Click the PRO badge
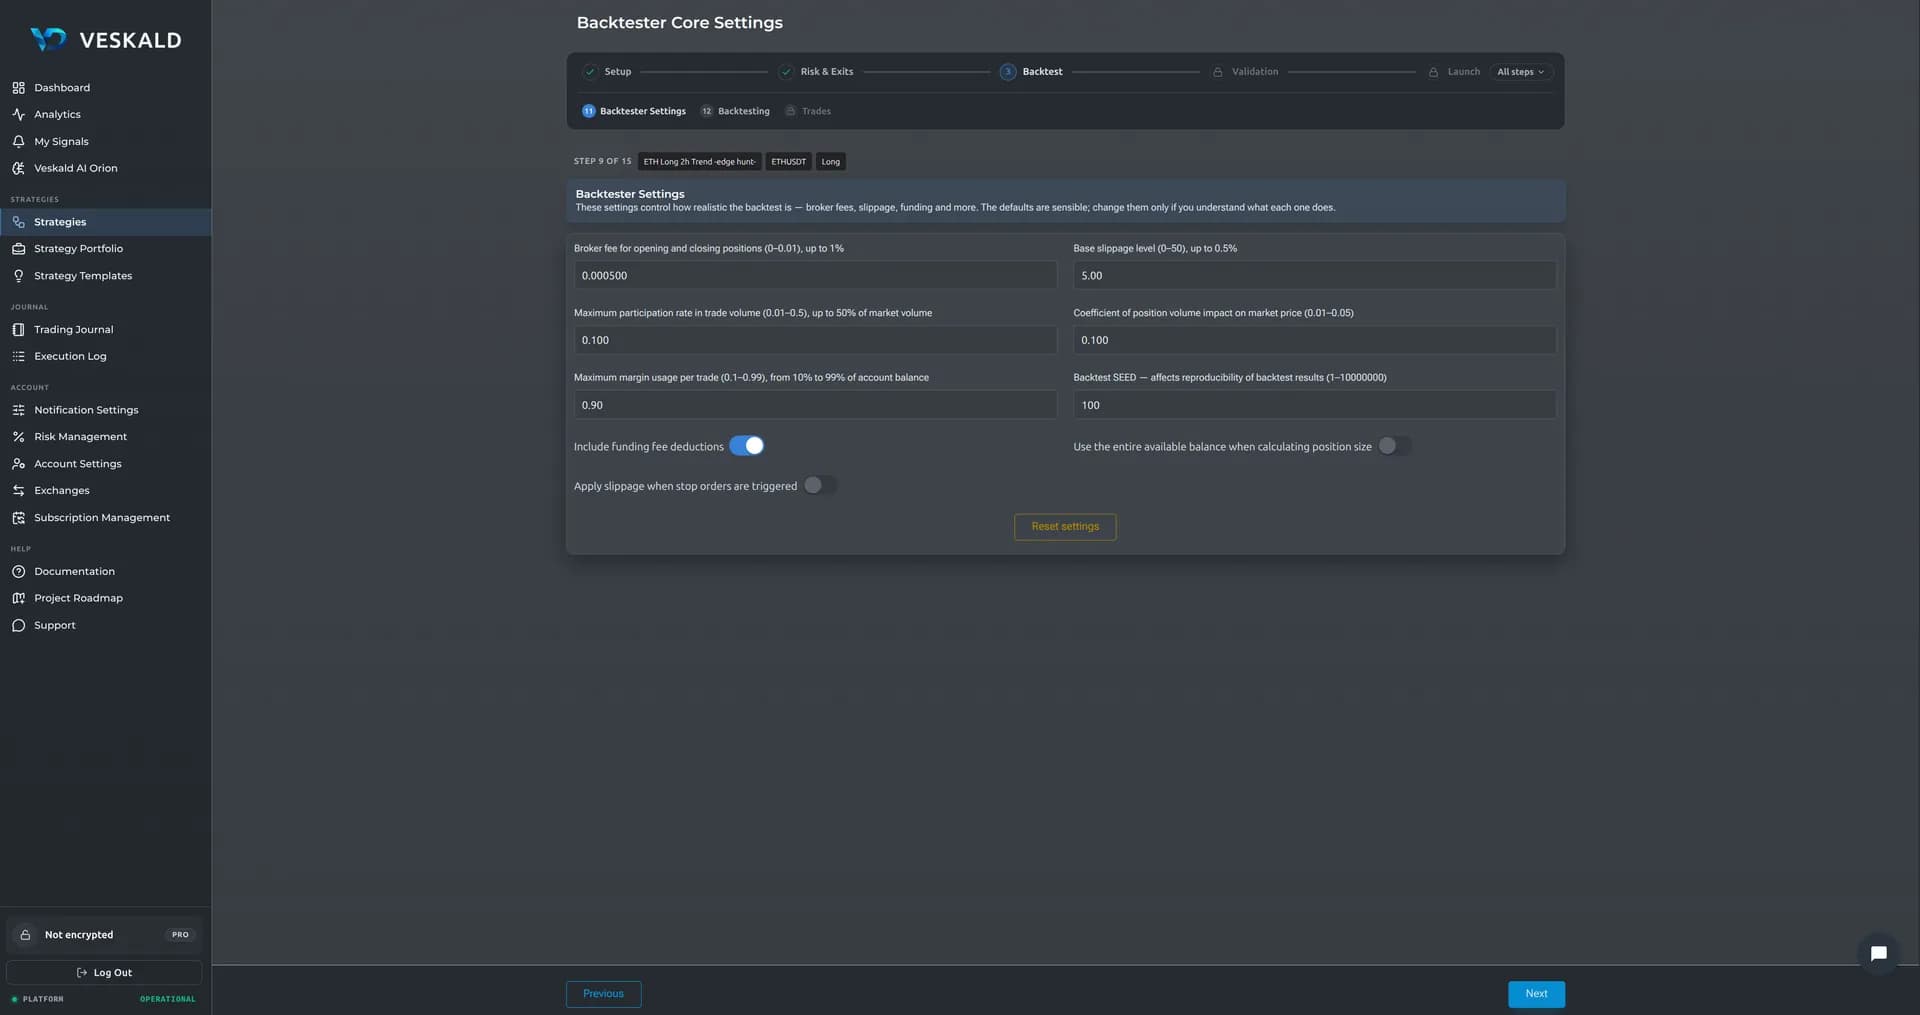Screen dimensions: 1920x1015 [x=180, y=935]
